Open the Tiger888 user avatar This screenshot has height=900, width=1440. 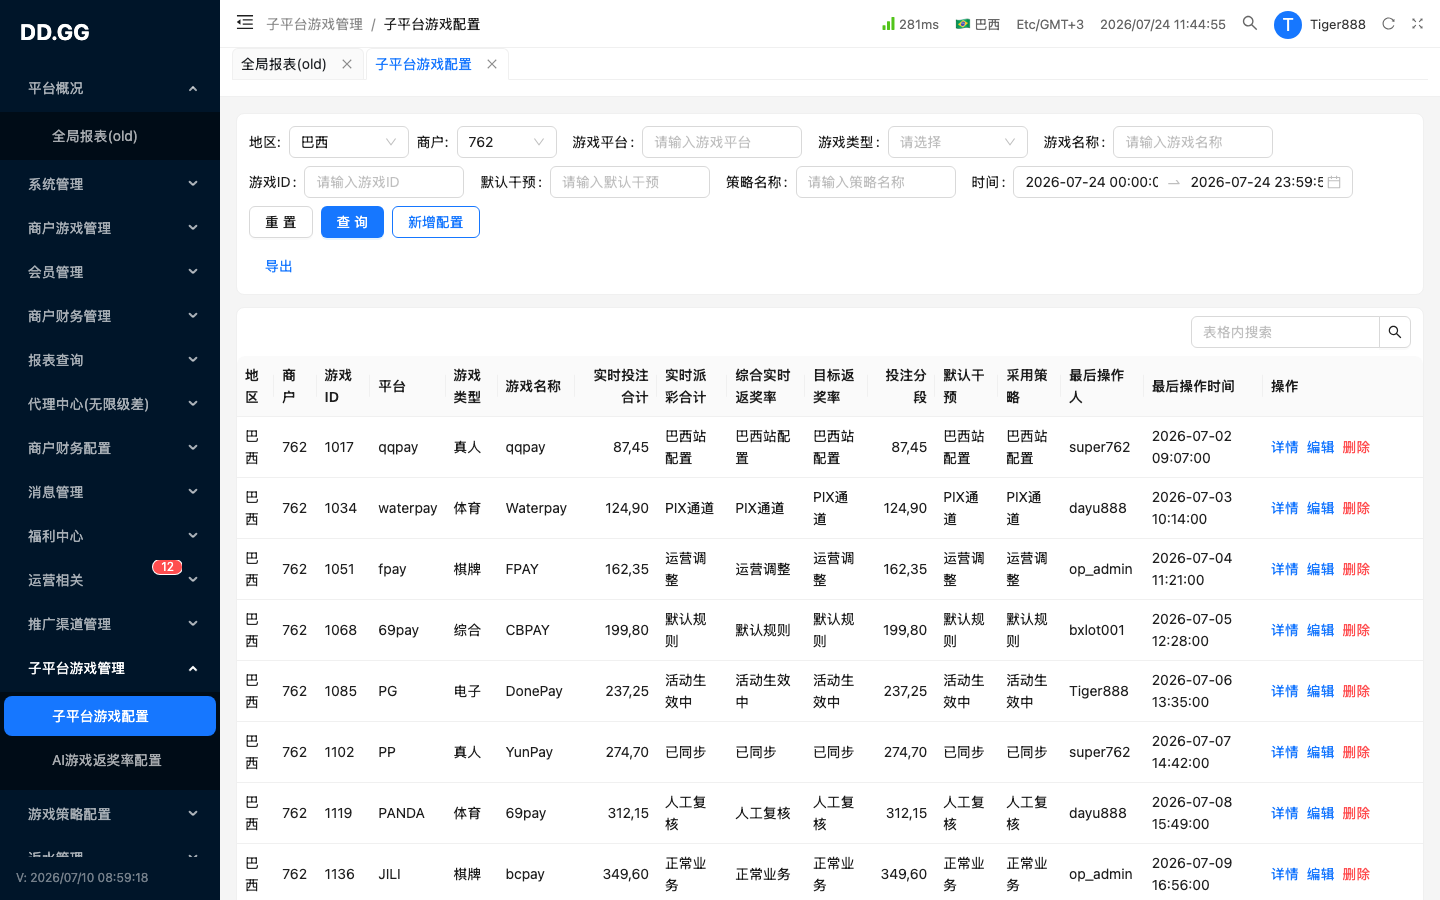point(1288,24)
